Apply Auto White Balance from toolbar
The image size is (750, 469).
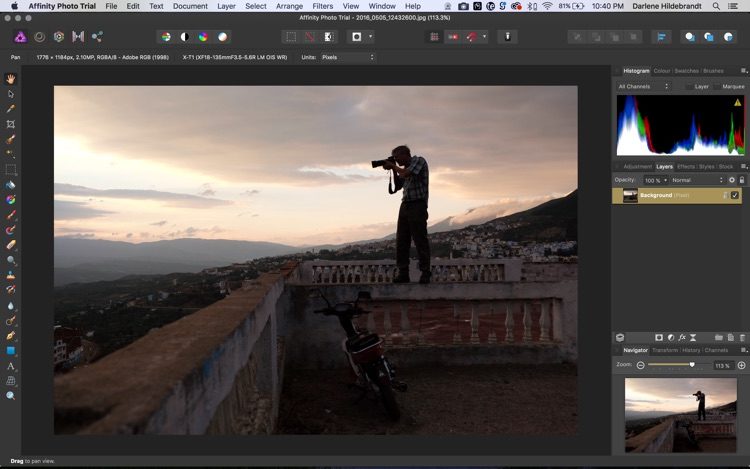click(x=222, y=37)
